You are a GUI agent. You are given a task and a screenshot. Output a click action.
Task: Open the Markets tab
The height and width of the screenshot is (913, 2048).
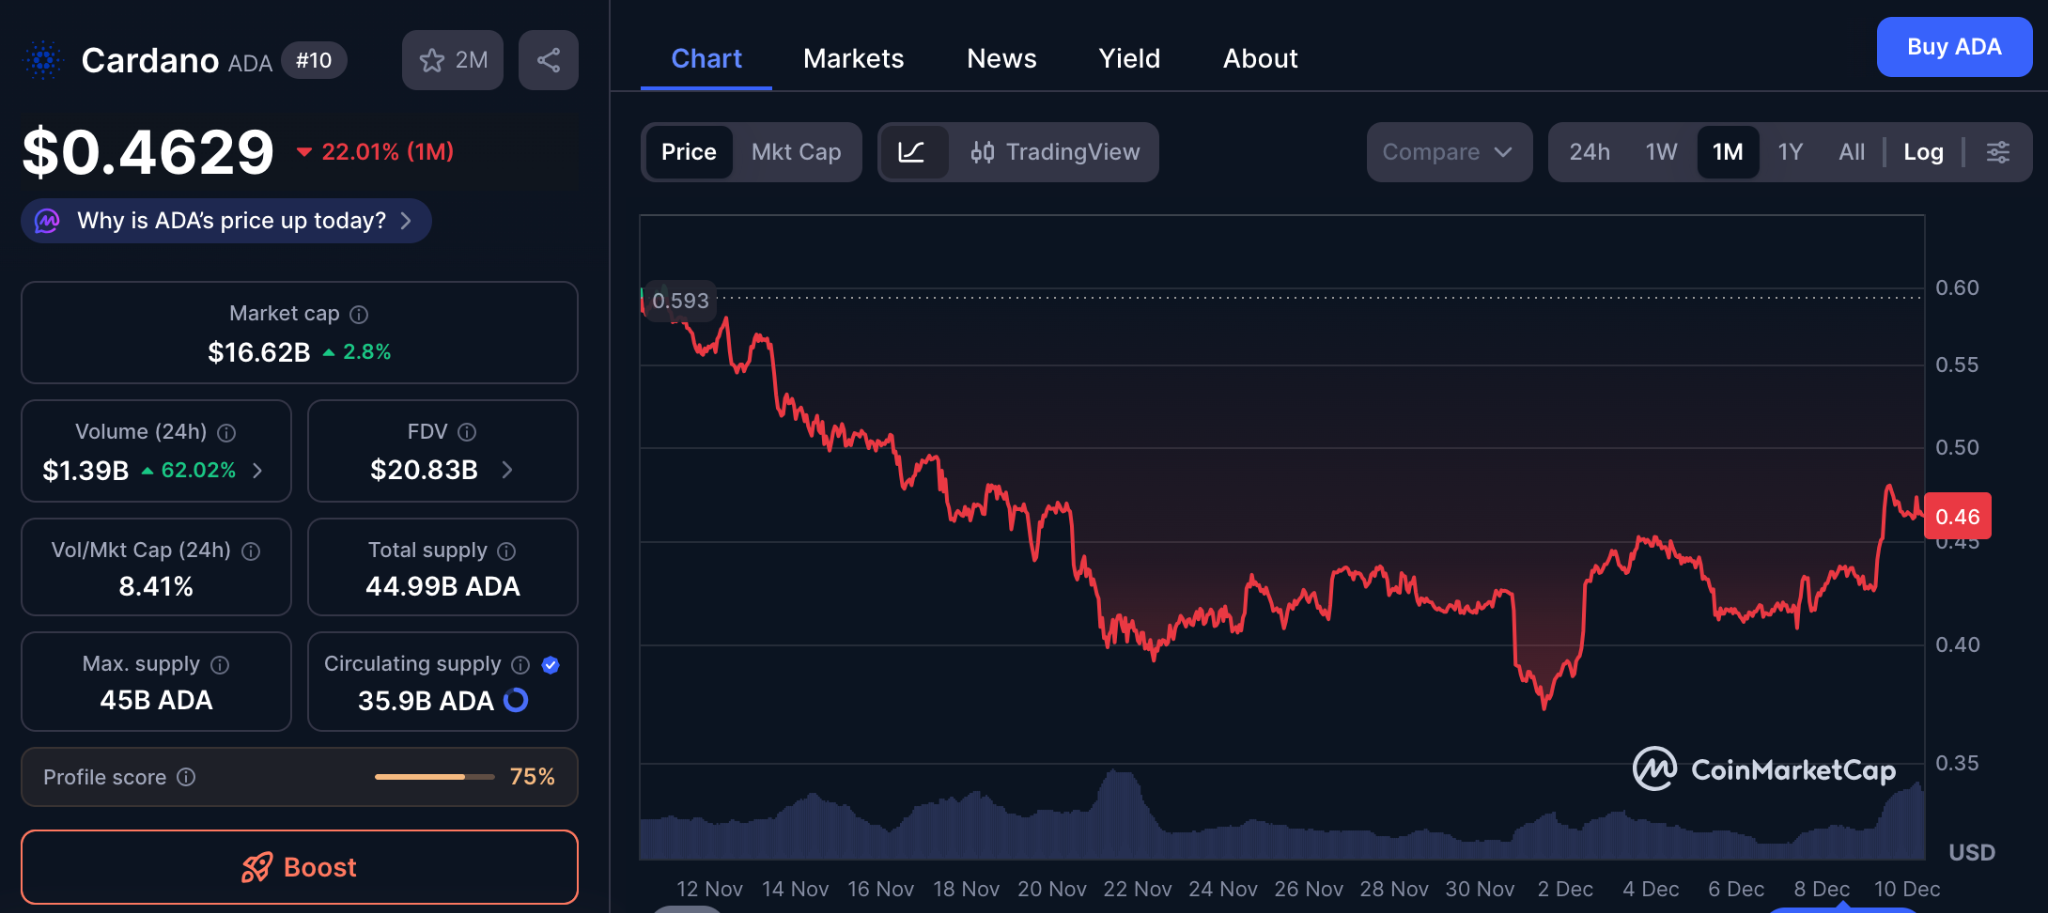tap(853, 59)
